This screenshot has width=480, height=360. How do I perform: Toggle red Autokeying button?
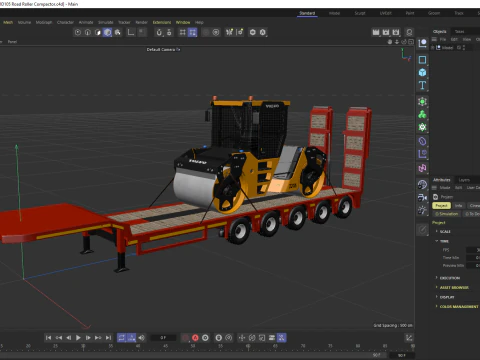point(195,338)
